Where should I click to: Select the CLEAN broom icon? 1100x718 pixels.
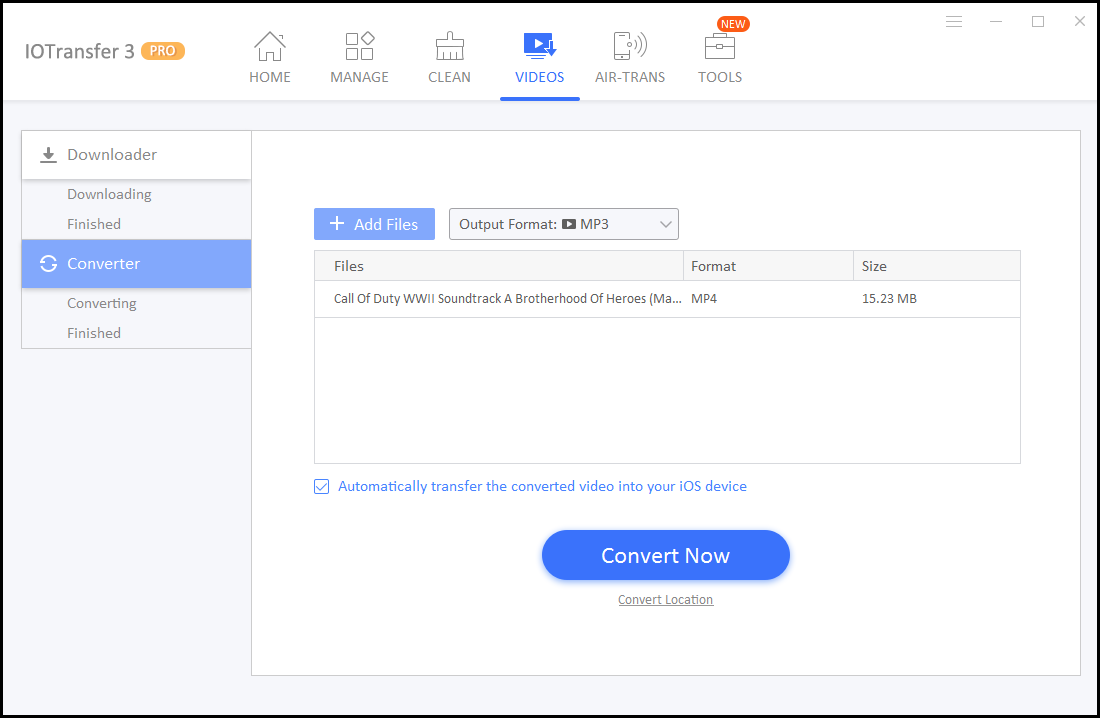click(449, 47)
